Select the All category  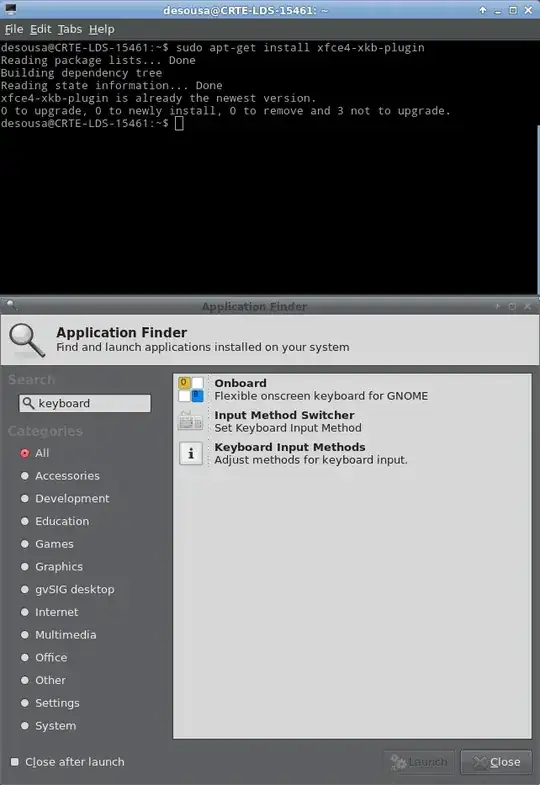pyautogui.click(x=35, y=453)
